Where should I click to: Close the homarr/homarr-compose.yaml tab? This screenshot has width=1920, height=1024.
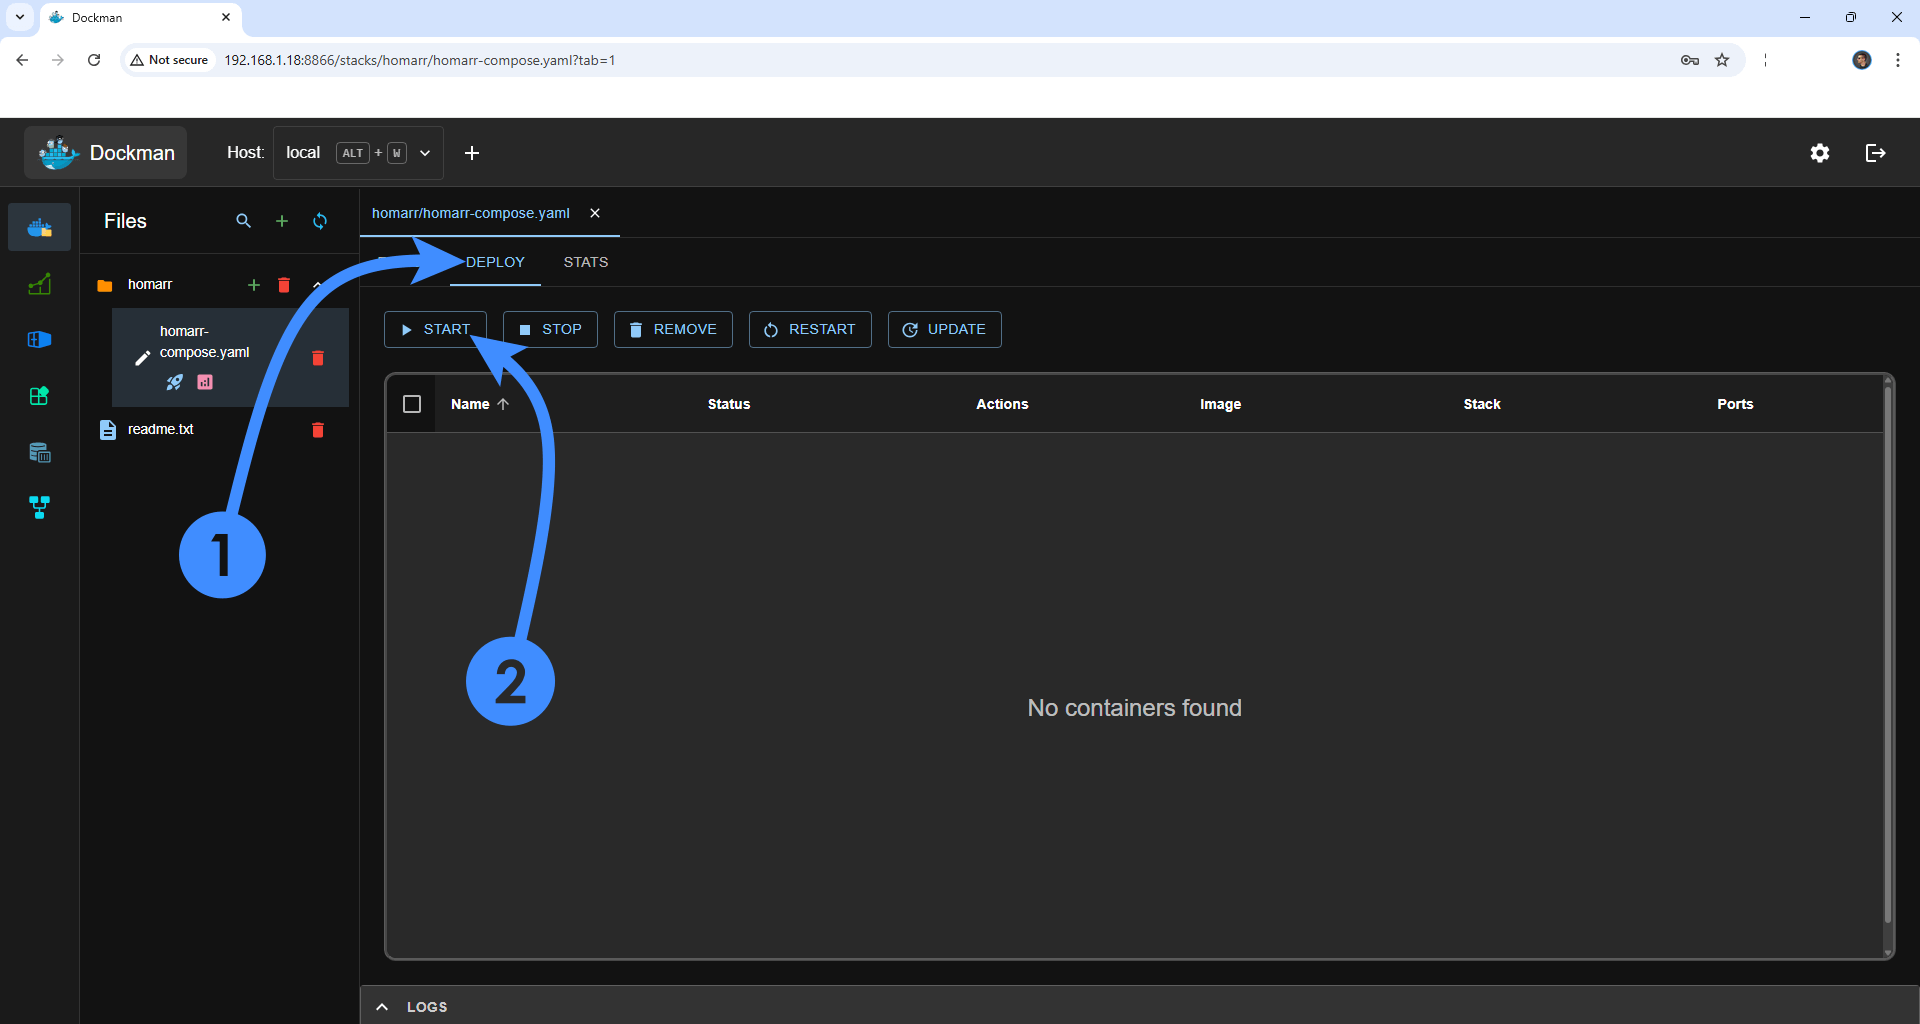595,213
